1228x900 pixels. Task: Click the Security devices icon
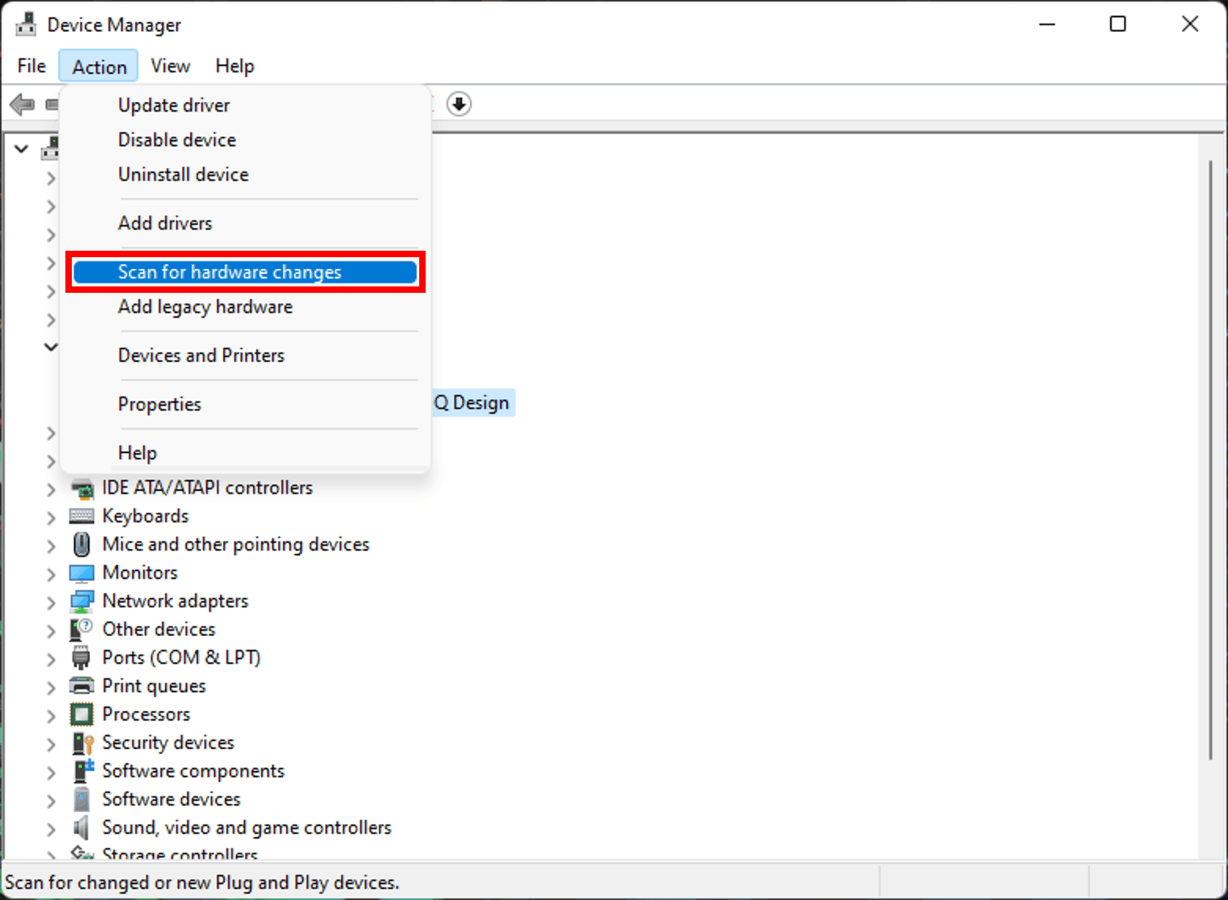point(82,743)
